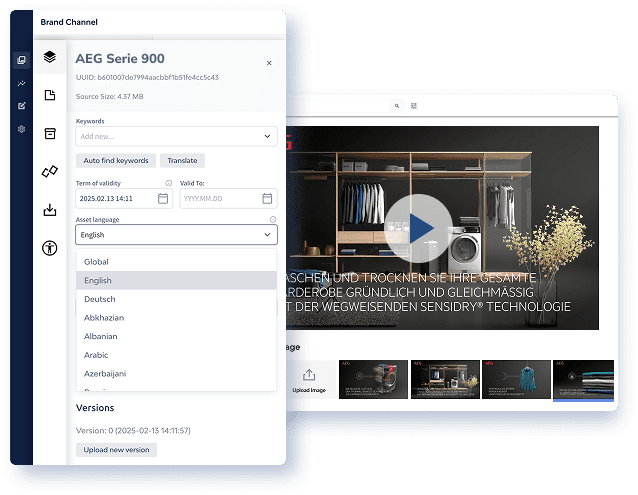Click Upload new version button
The width and height of the screenshot is (638, 495).
pyautogui.click(x=116, y=449)
